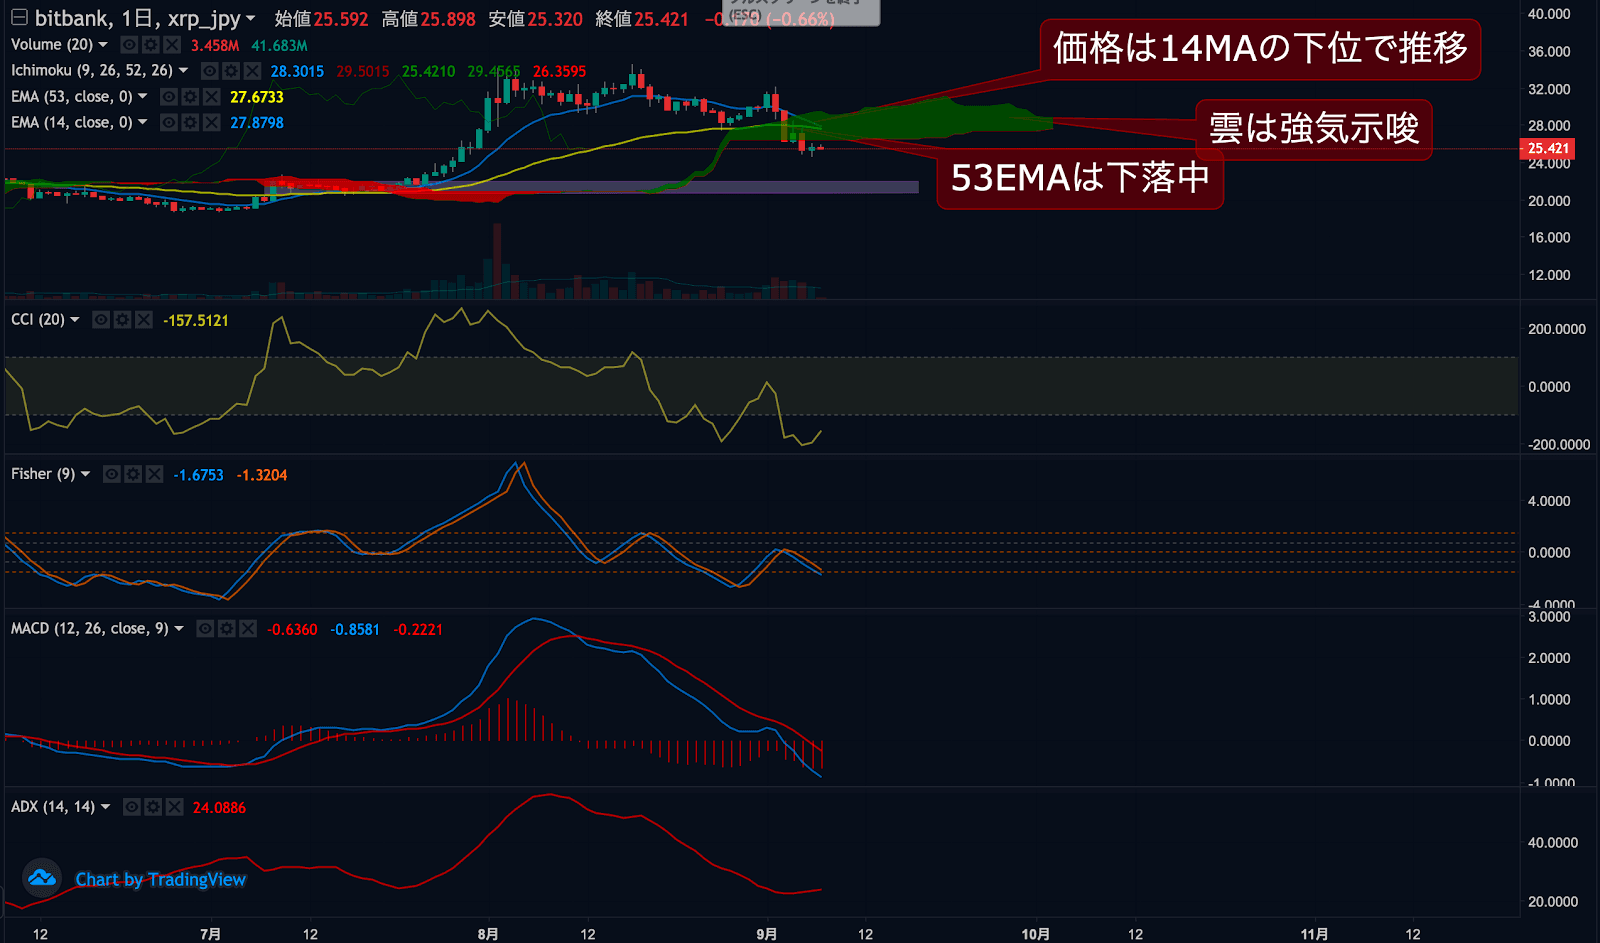
Task: Open CCI indicator settings gear
Action: pos(122,320)
